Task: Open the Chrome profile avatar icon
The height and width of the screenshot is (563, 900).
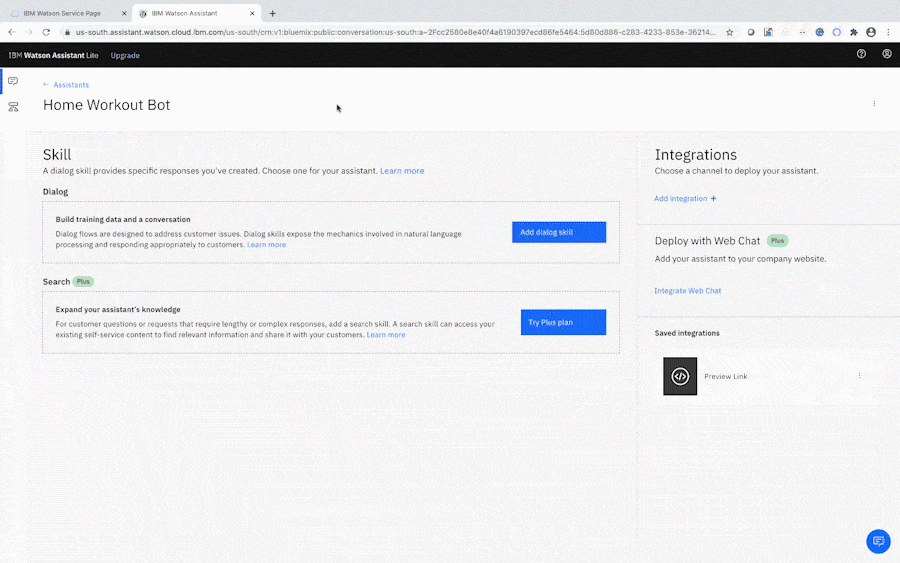Action: [x=871, y=32]
